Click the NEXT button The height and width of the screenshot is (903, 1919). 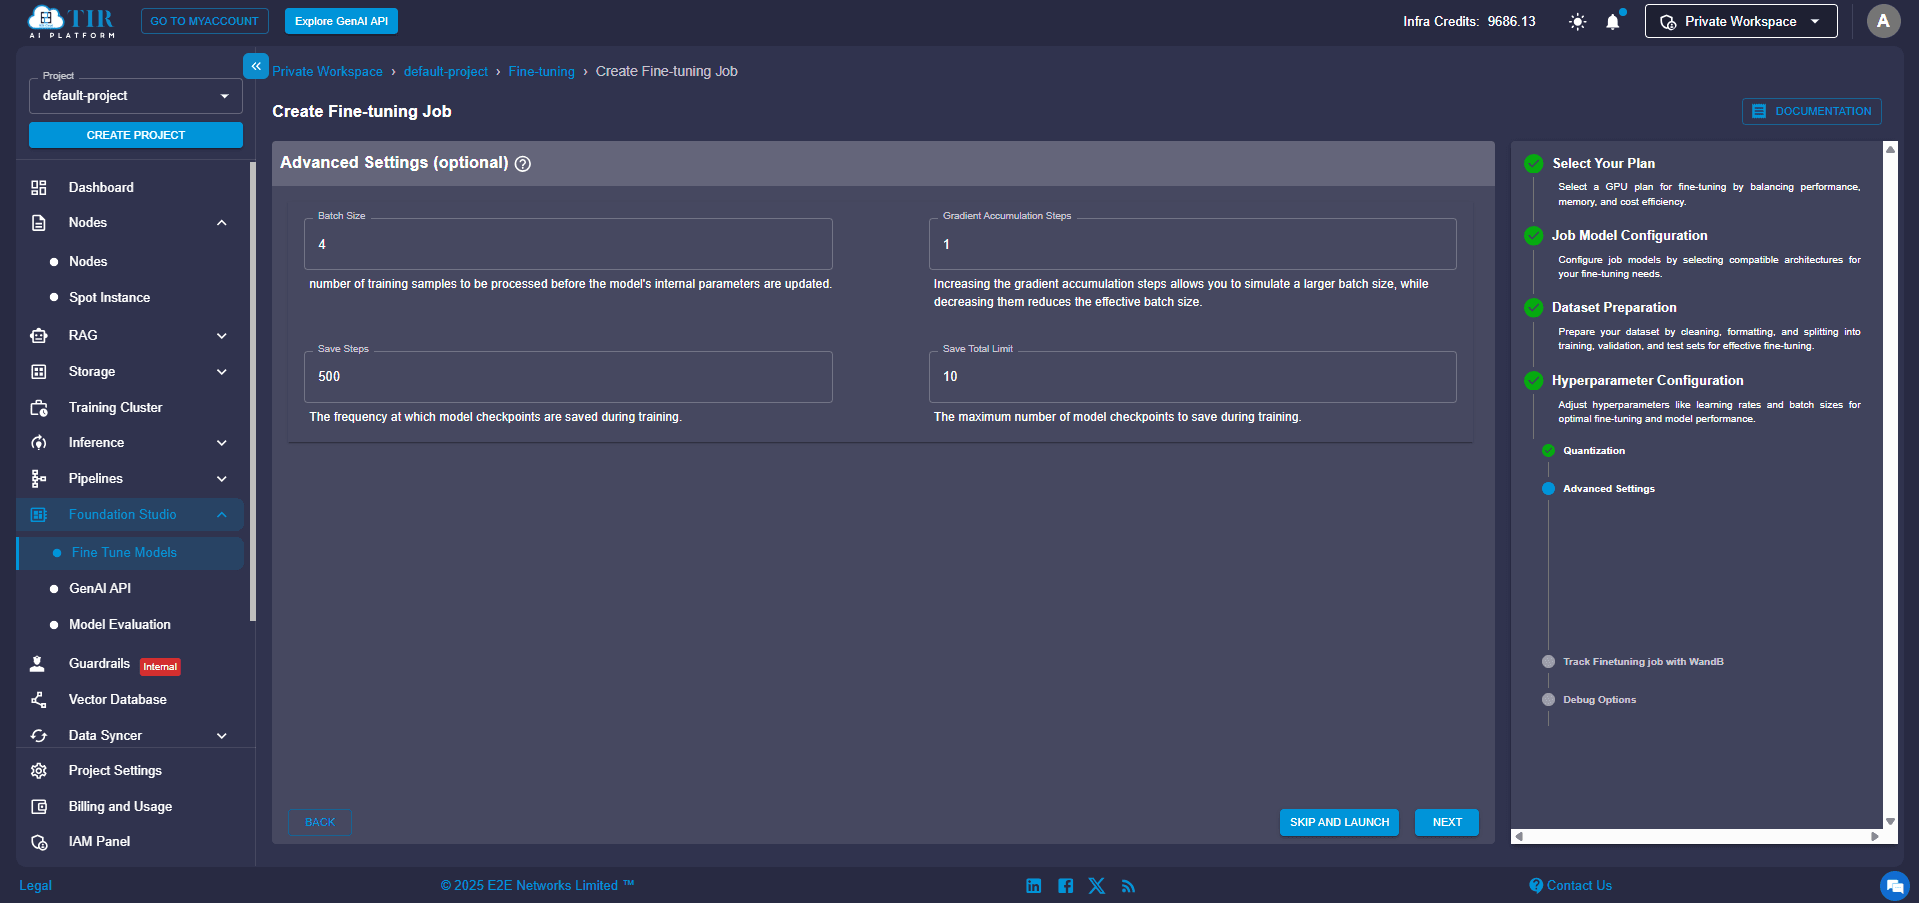pyautogui.click(x=1447, y=822)
